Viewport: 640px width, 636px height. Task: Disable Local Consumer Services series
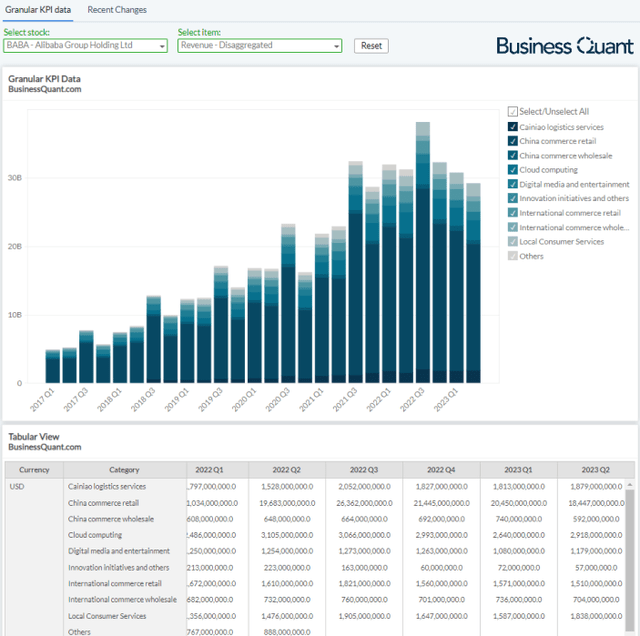513,242
